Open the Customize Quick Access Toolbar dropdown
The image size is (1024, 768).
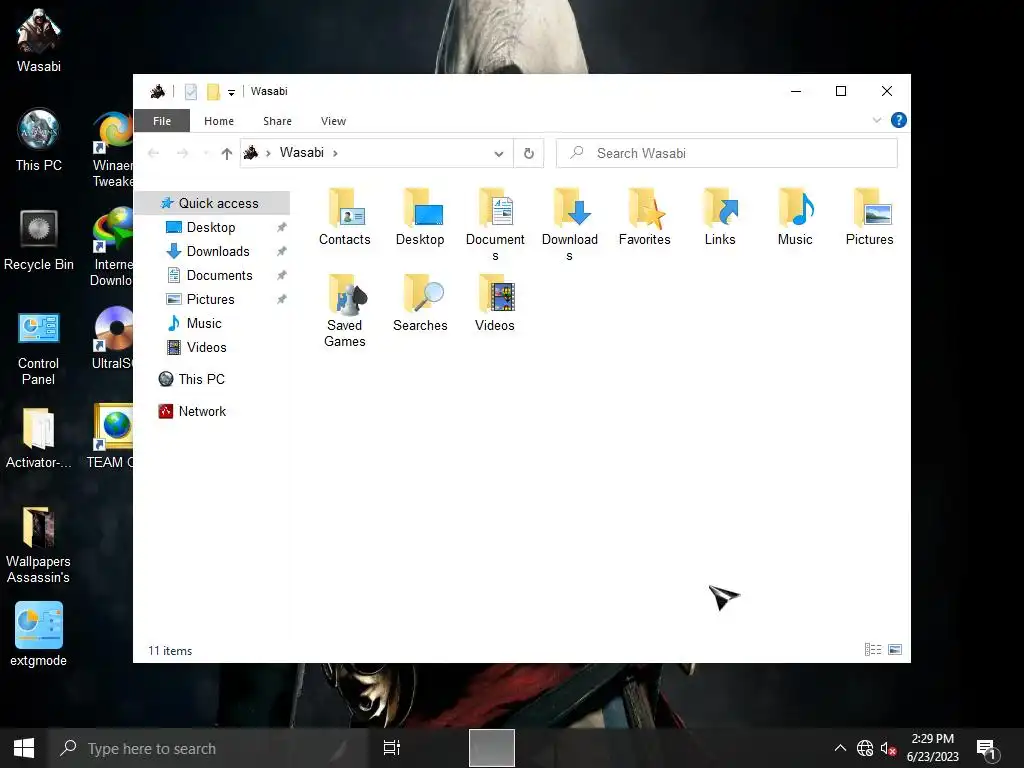[x=231, y=92]
